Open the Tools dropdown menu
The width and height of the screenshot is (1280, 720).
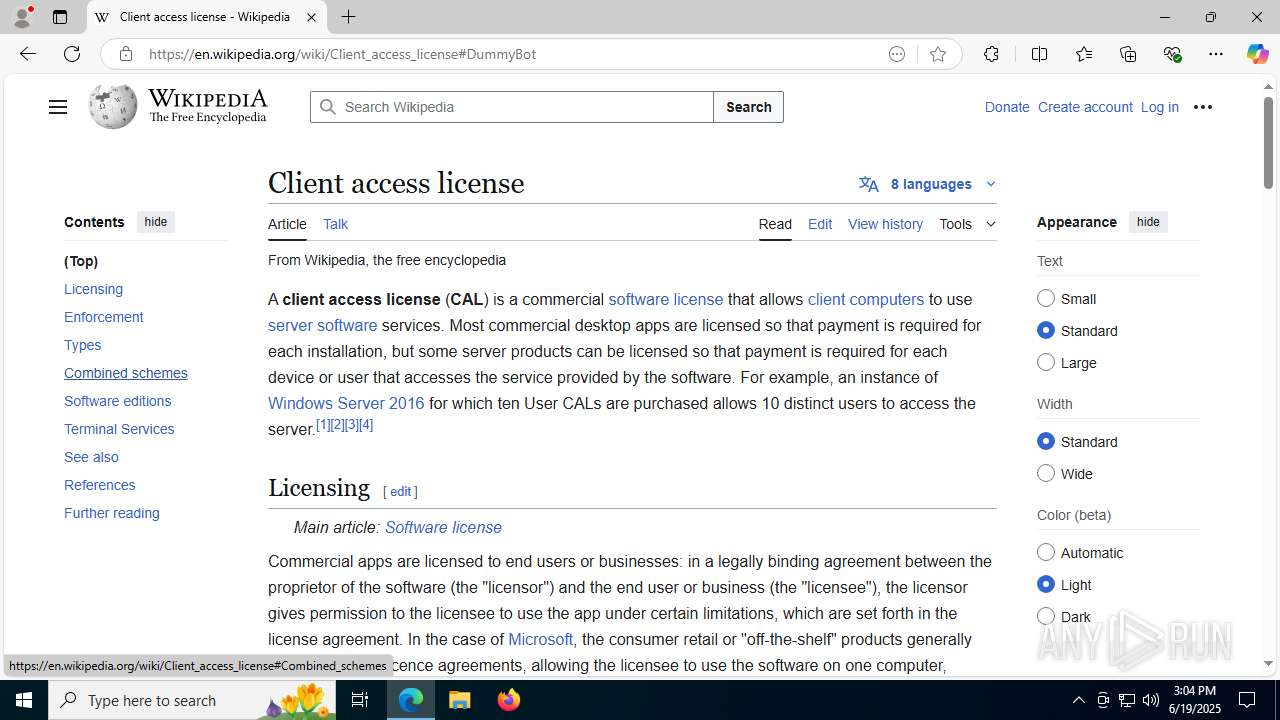[x=967, y=224]
